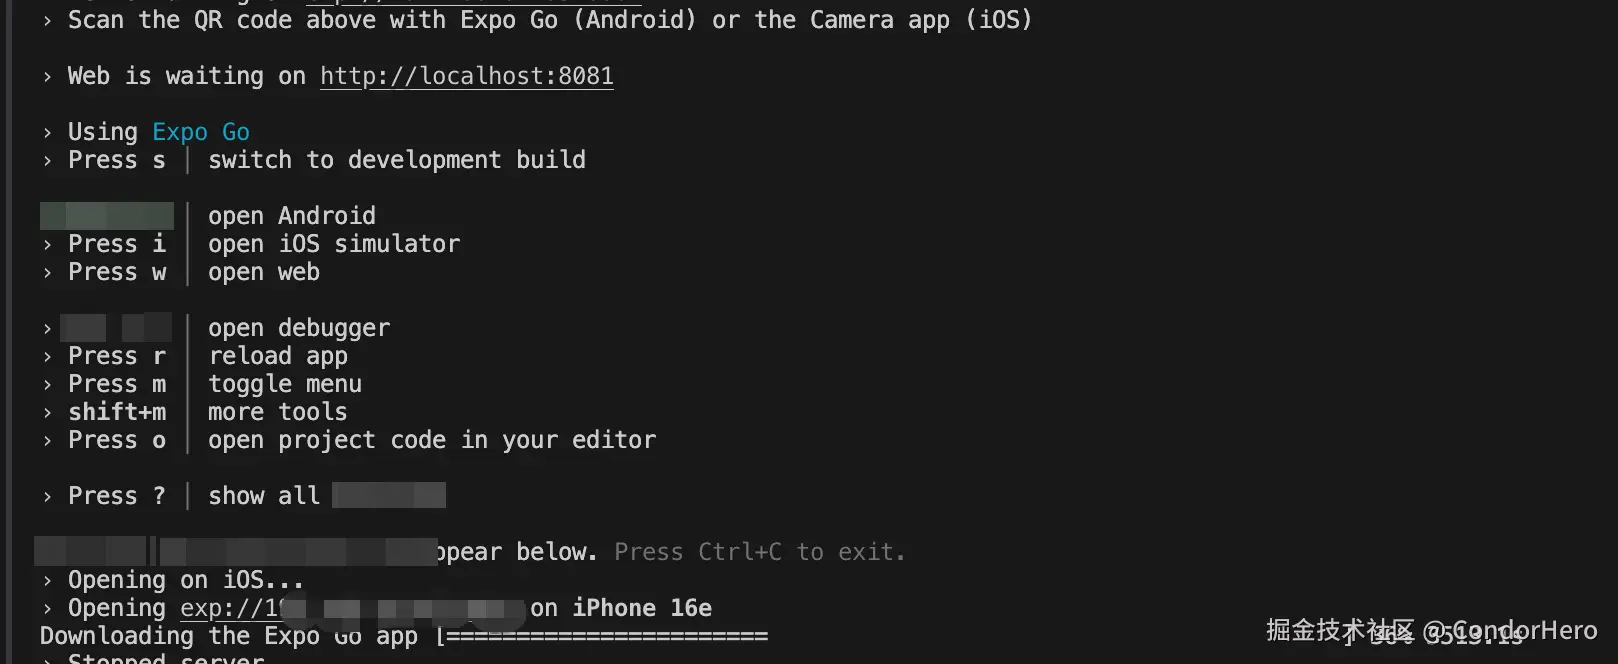Click the bold 'iPhone 16e' text
This screenshot has width=1618, height=664.
point(642,608)
